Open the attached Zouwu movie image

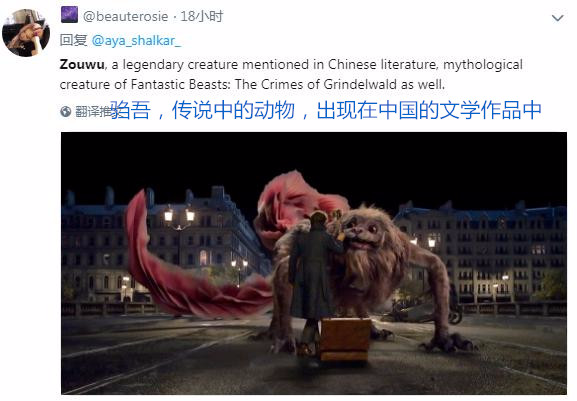point(314,263)
